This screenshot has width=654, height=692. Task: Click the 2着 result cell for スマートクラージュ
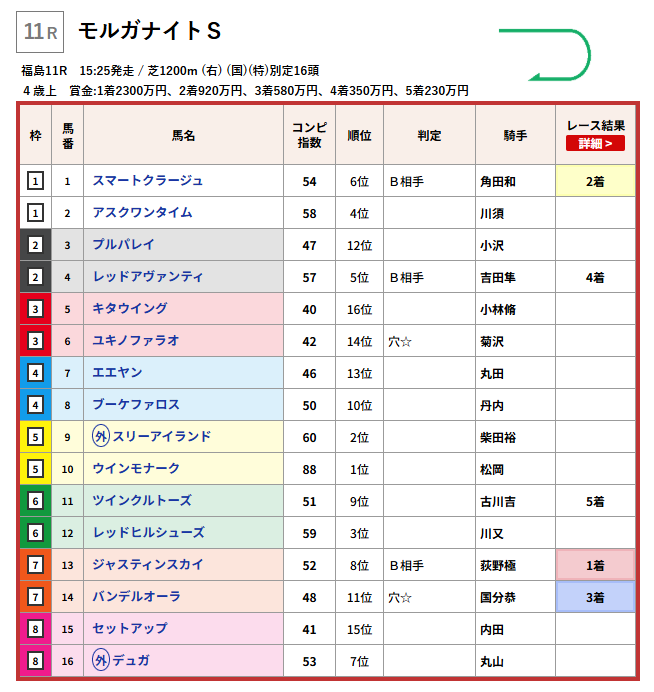[595, 181]
